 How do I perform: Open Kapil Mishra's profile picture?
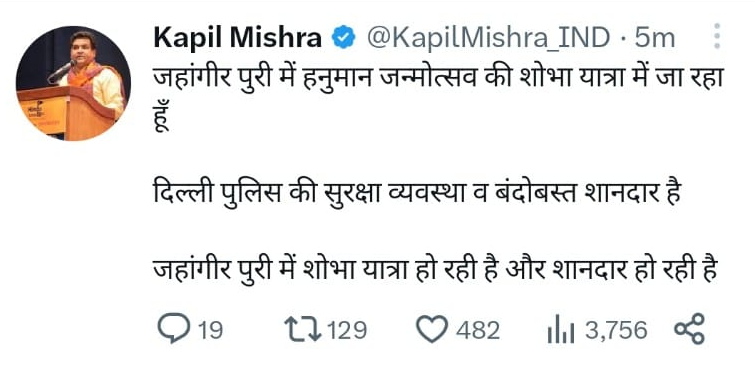point(73,83)
